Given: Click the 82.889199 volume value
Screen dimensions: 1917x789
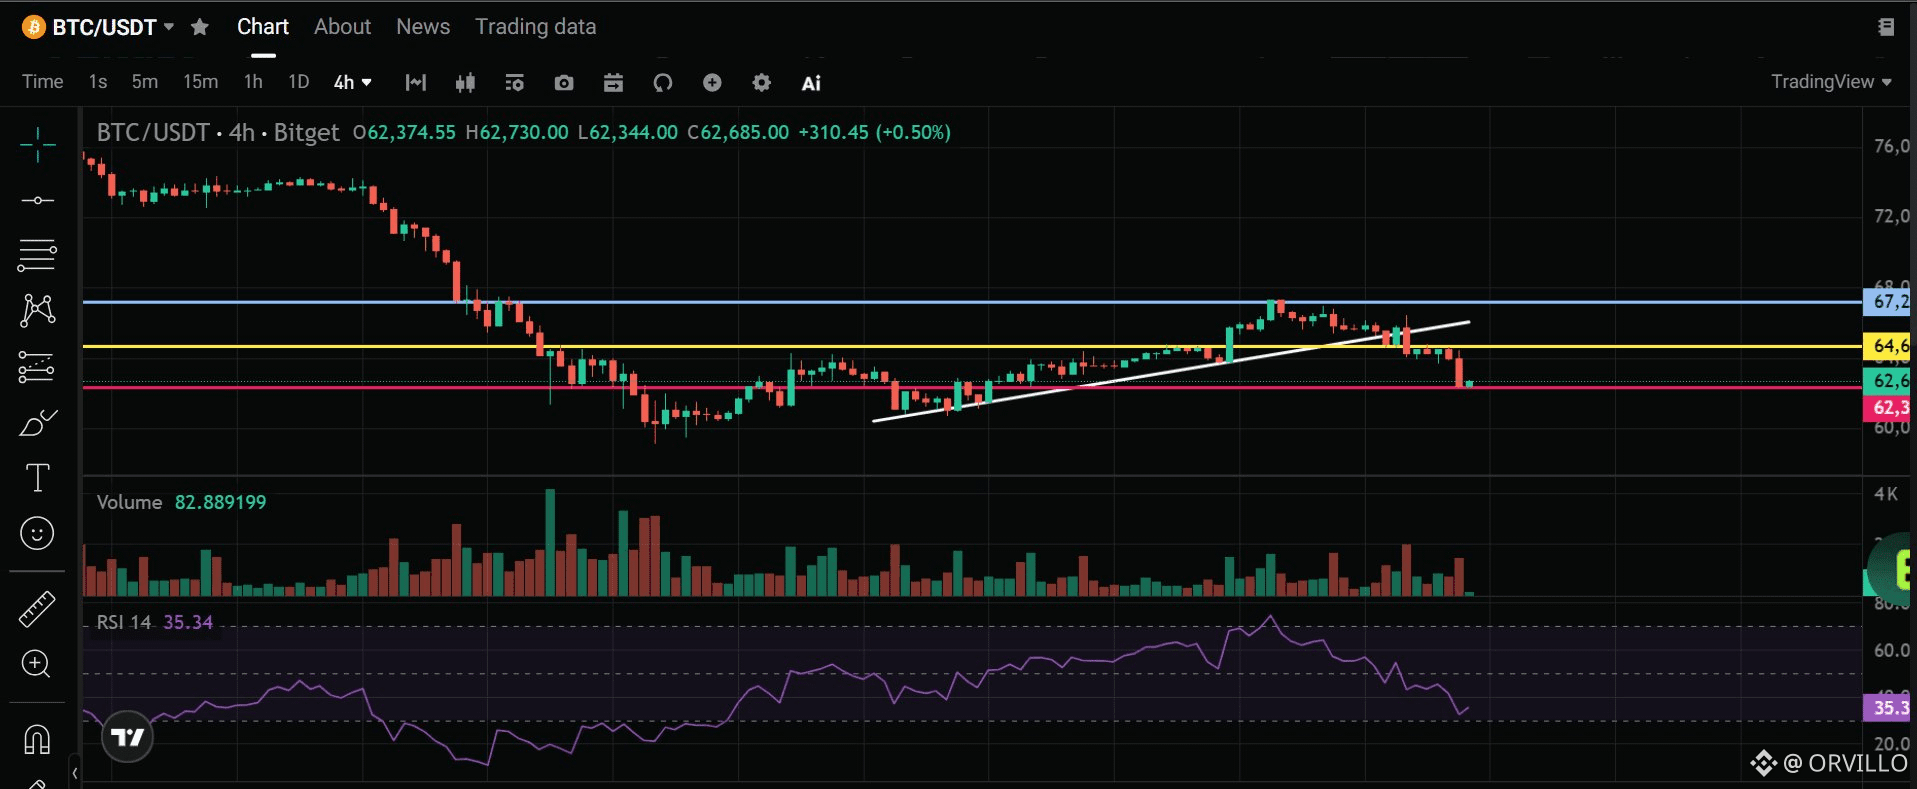Looking at the screenshot, I should pos(220,502).
